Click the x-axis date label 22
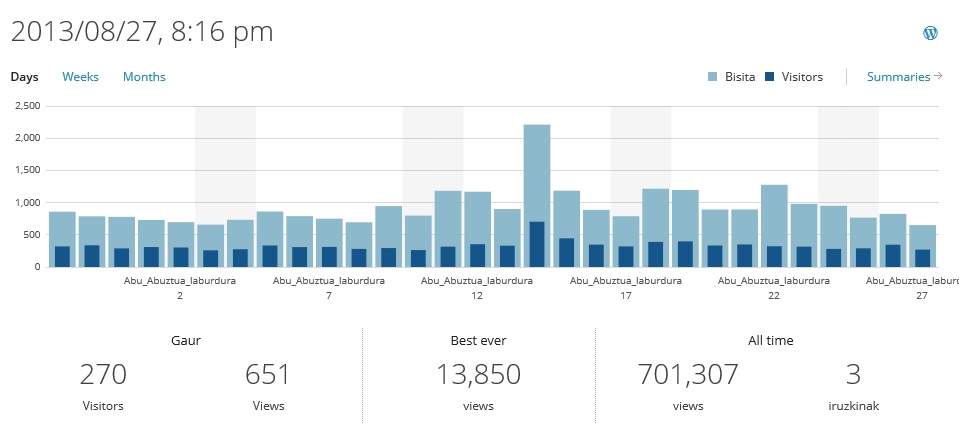The image size is (959, 432). 774,297
